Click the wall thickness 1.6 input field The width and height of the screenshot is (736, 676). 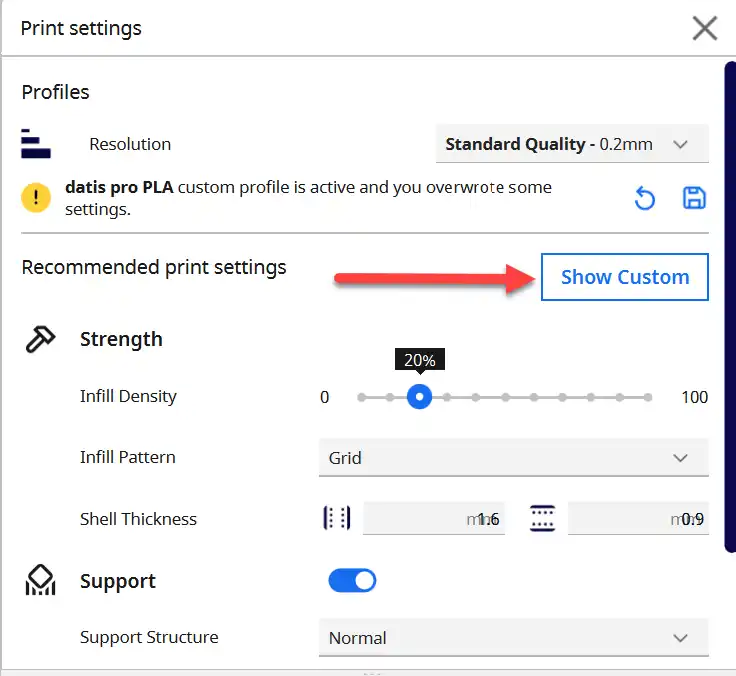434,518
